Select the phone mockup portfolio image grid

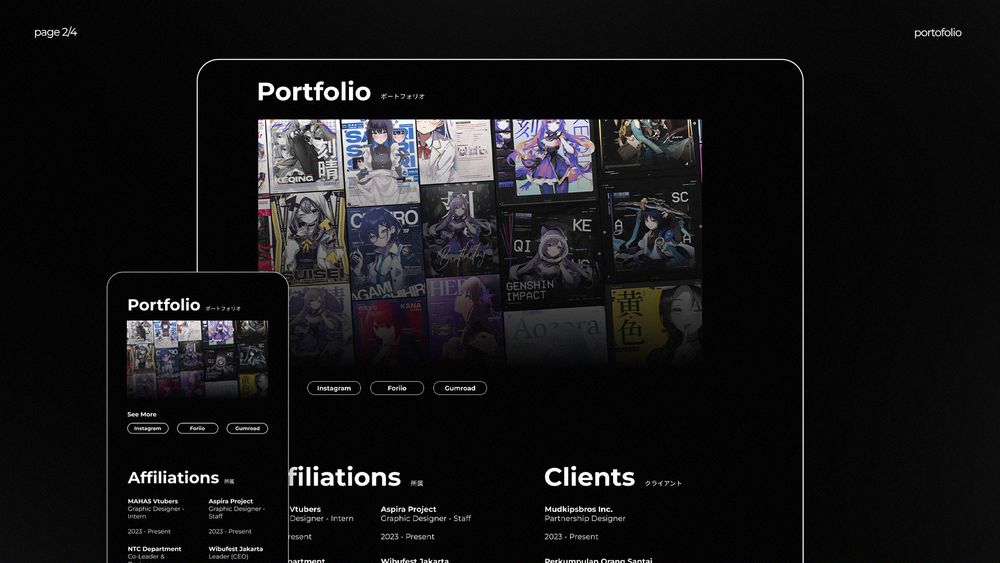197,359
